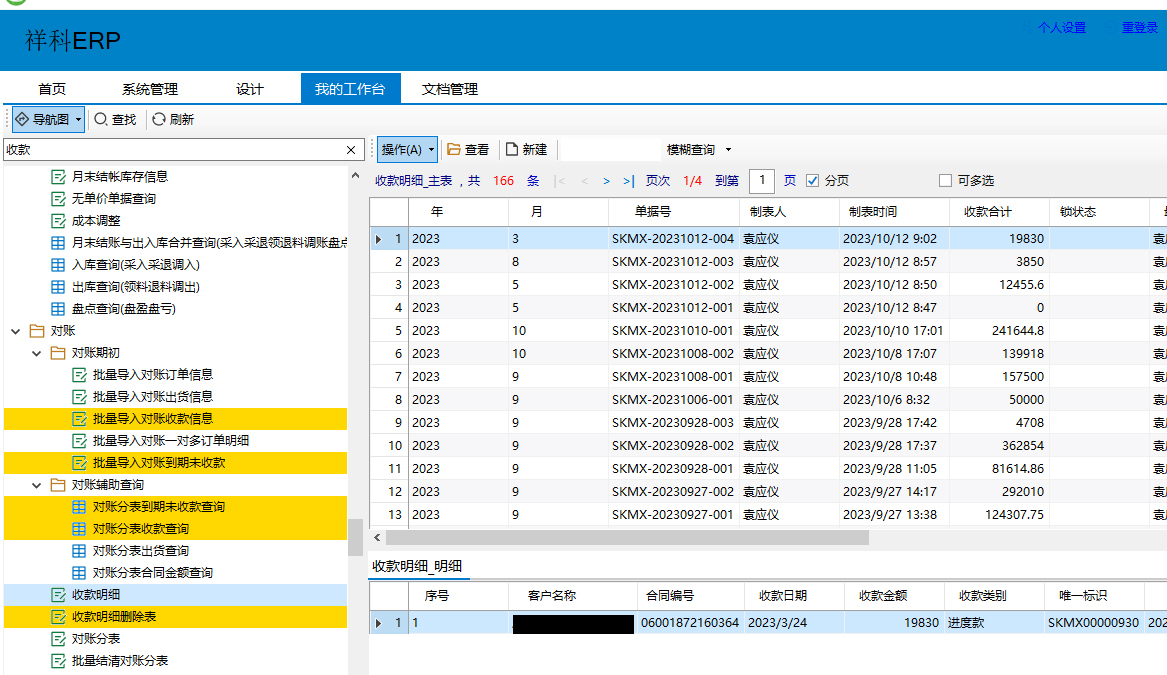Click the 新建 new document icon
The width and height of the screenshot is (1167, 675).
click(512, 149)
